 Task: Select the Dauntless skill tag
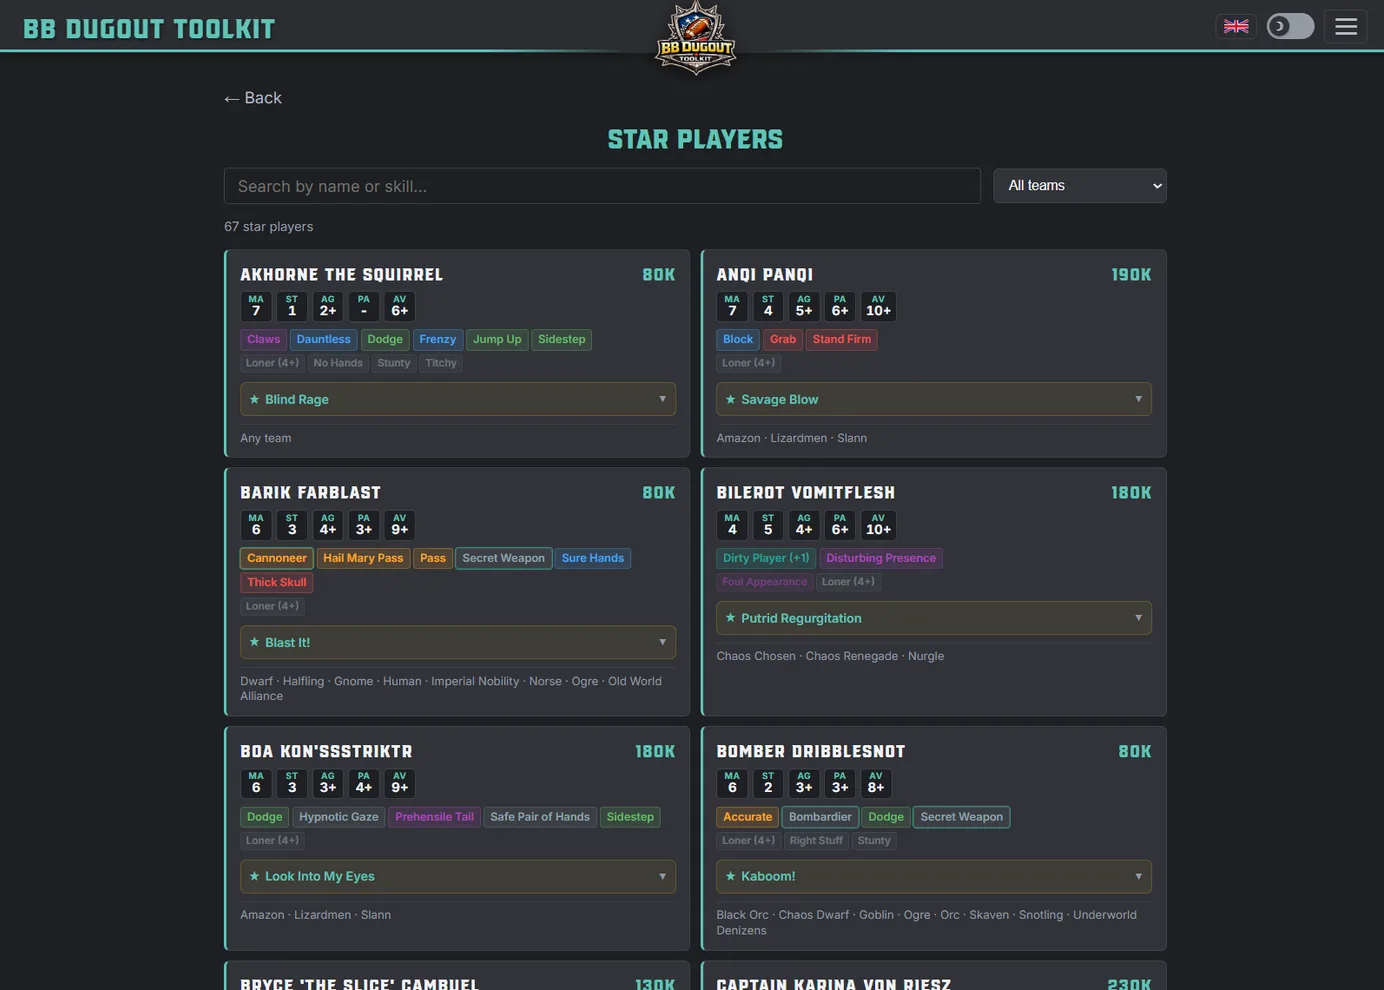click(323, 340)
